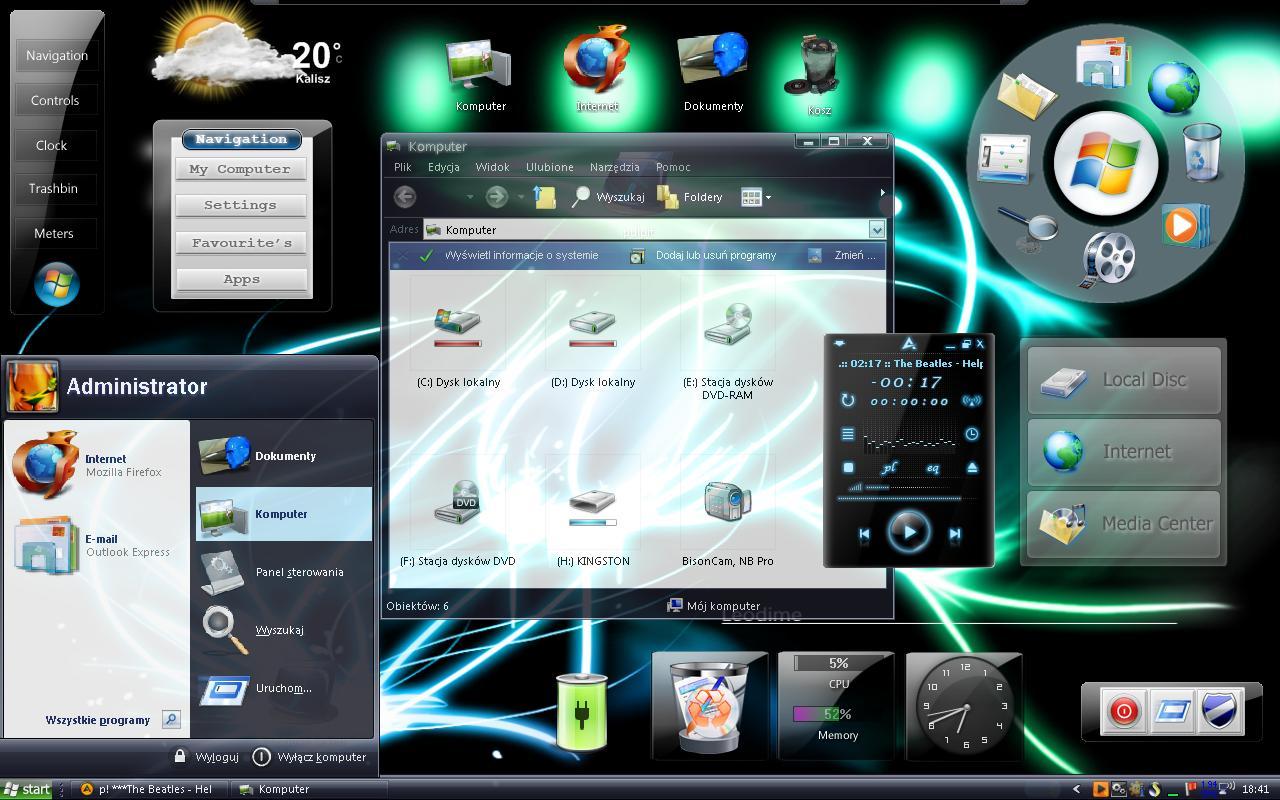This screenshot has width=1280, height=800.
Task: Click the red power button widget
Action: (1123, 711)
